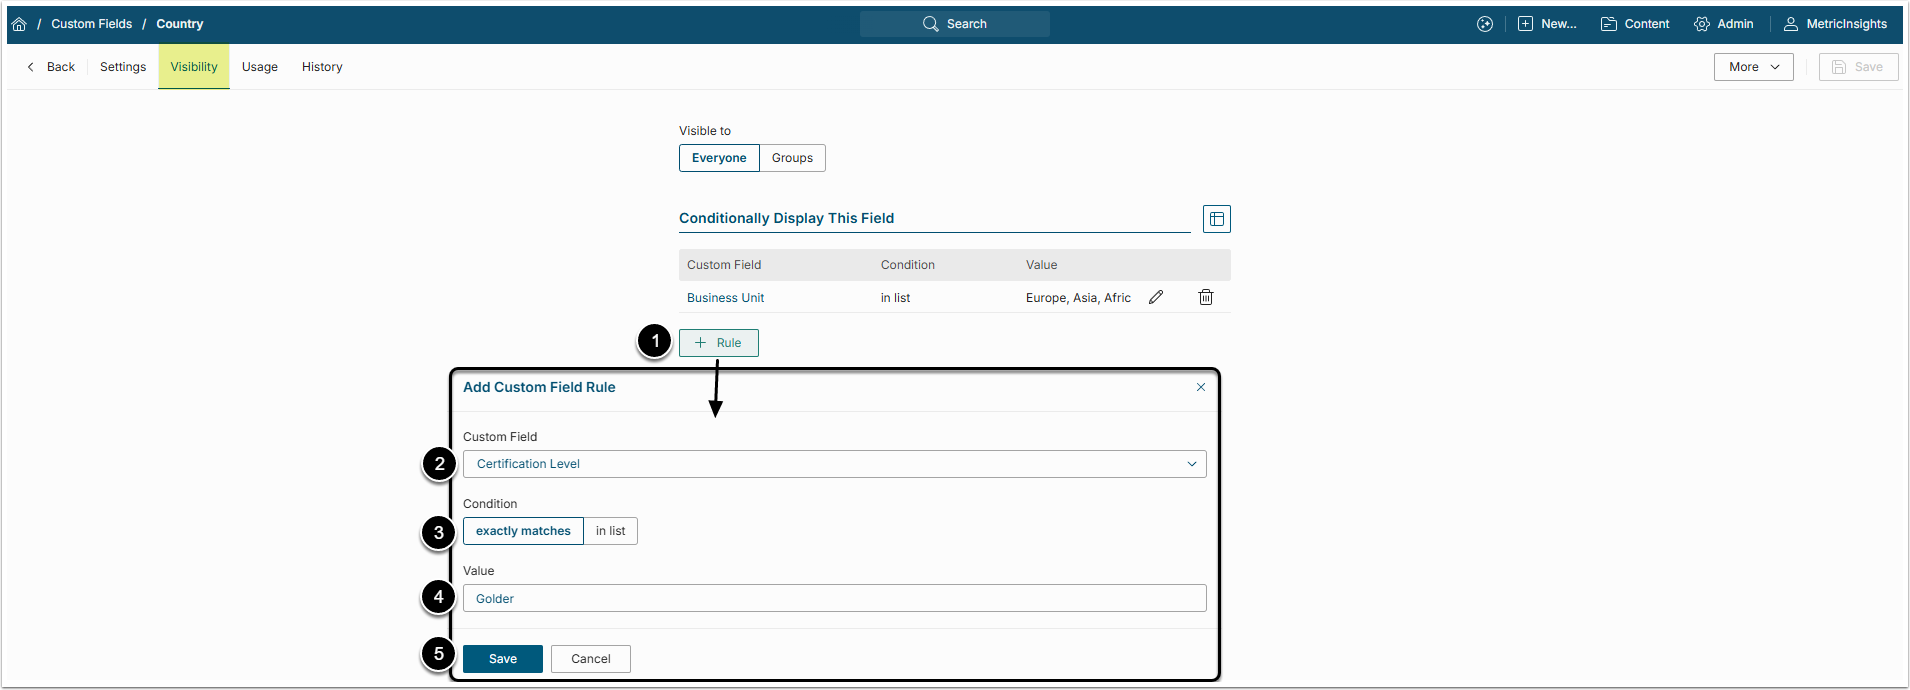
Task: Go to the home icon in breadcrumb
Action: [19, 24]
